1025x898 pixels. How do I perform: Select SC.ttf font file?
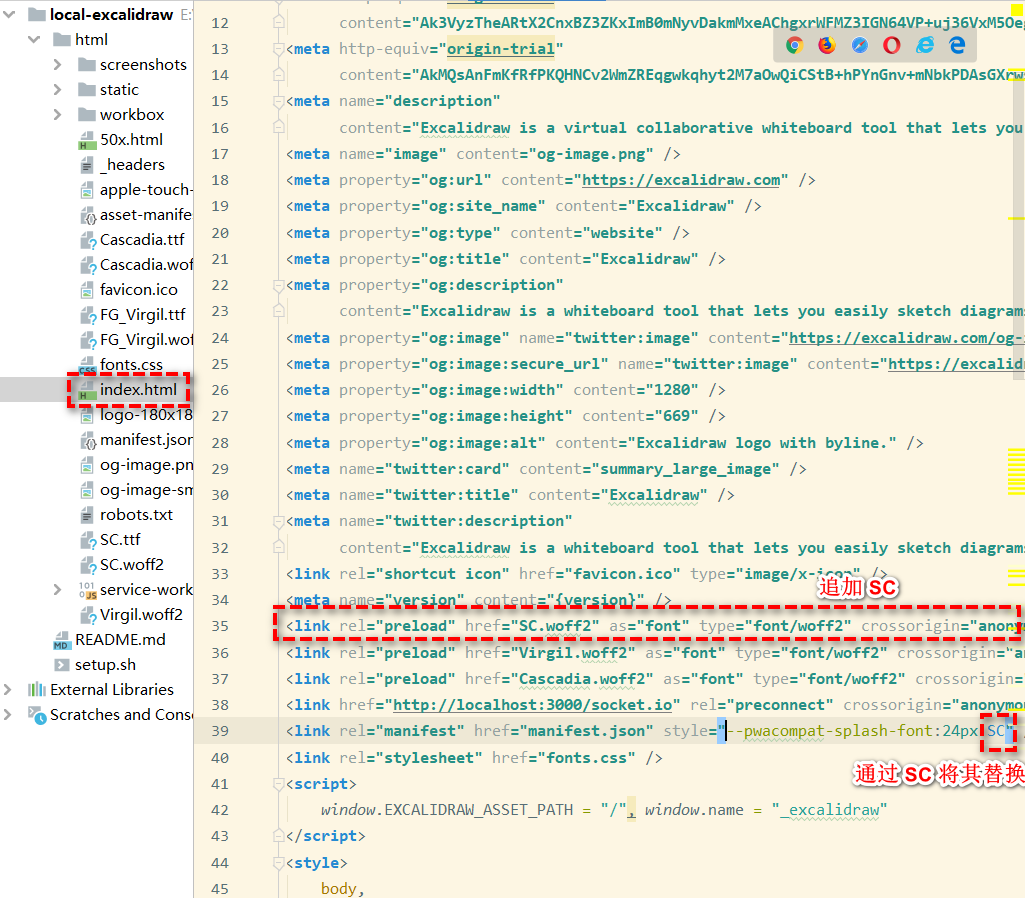(x=120, y=540)
